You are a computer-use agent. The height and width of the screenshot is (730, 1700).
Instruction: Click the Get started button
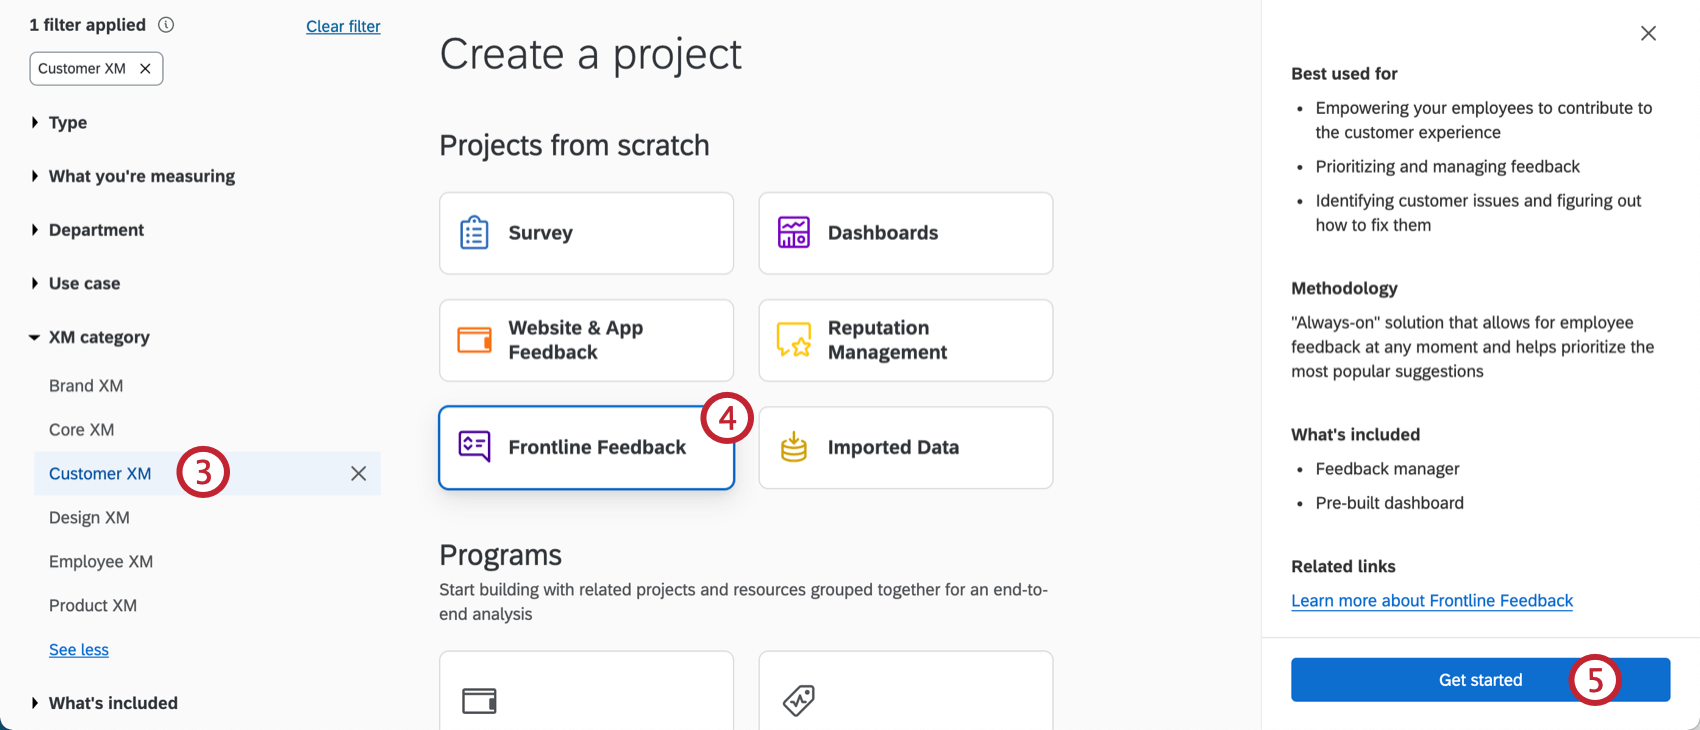pyautogui.click(x=1480, y=679)
